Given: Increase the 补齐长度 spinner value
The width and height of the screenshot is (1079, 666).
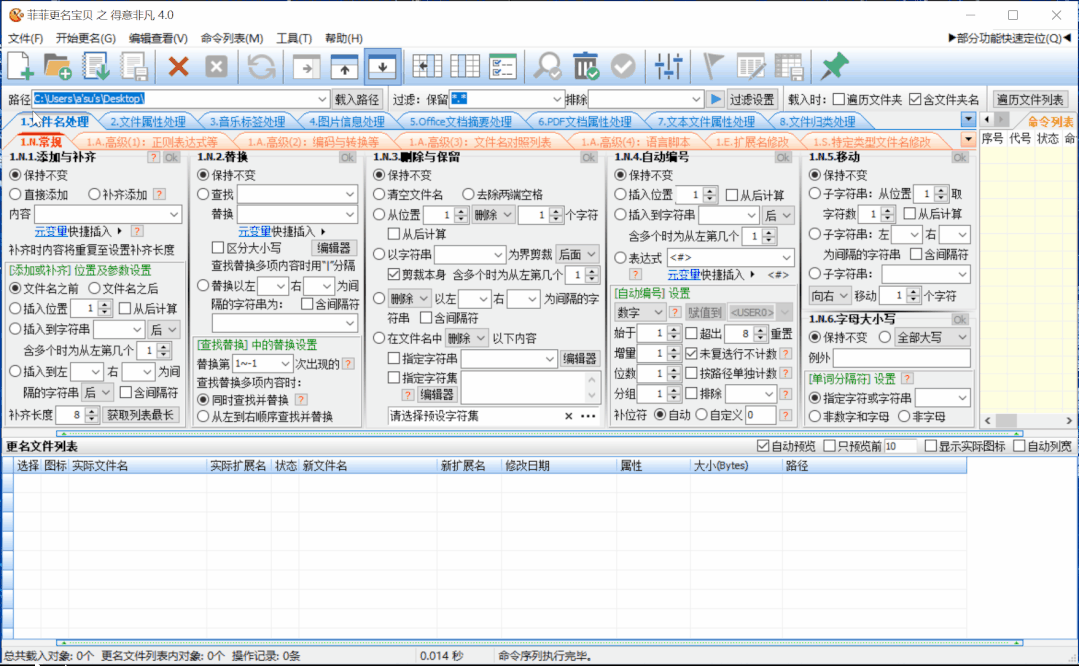Looking at the screenshot, I should coord(92,411).
